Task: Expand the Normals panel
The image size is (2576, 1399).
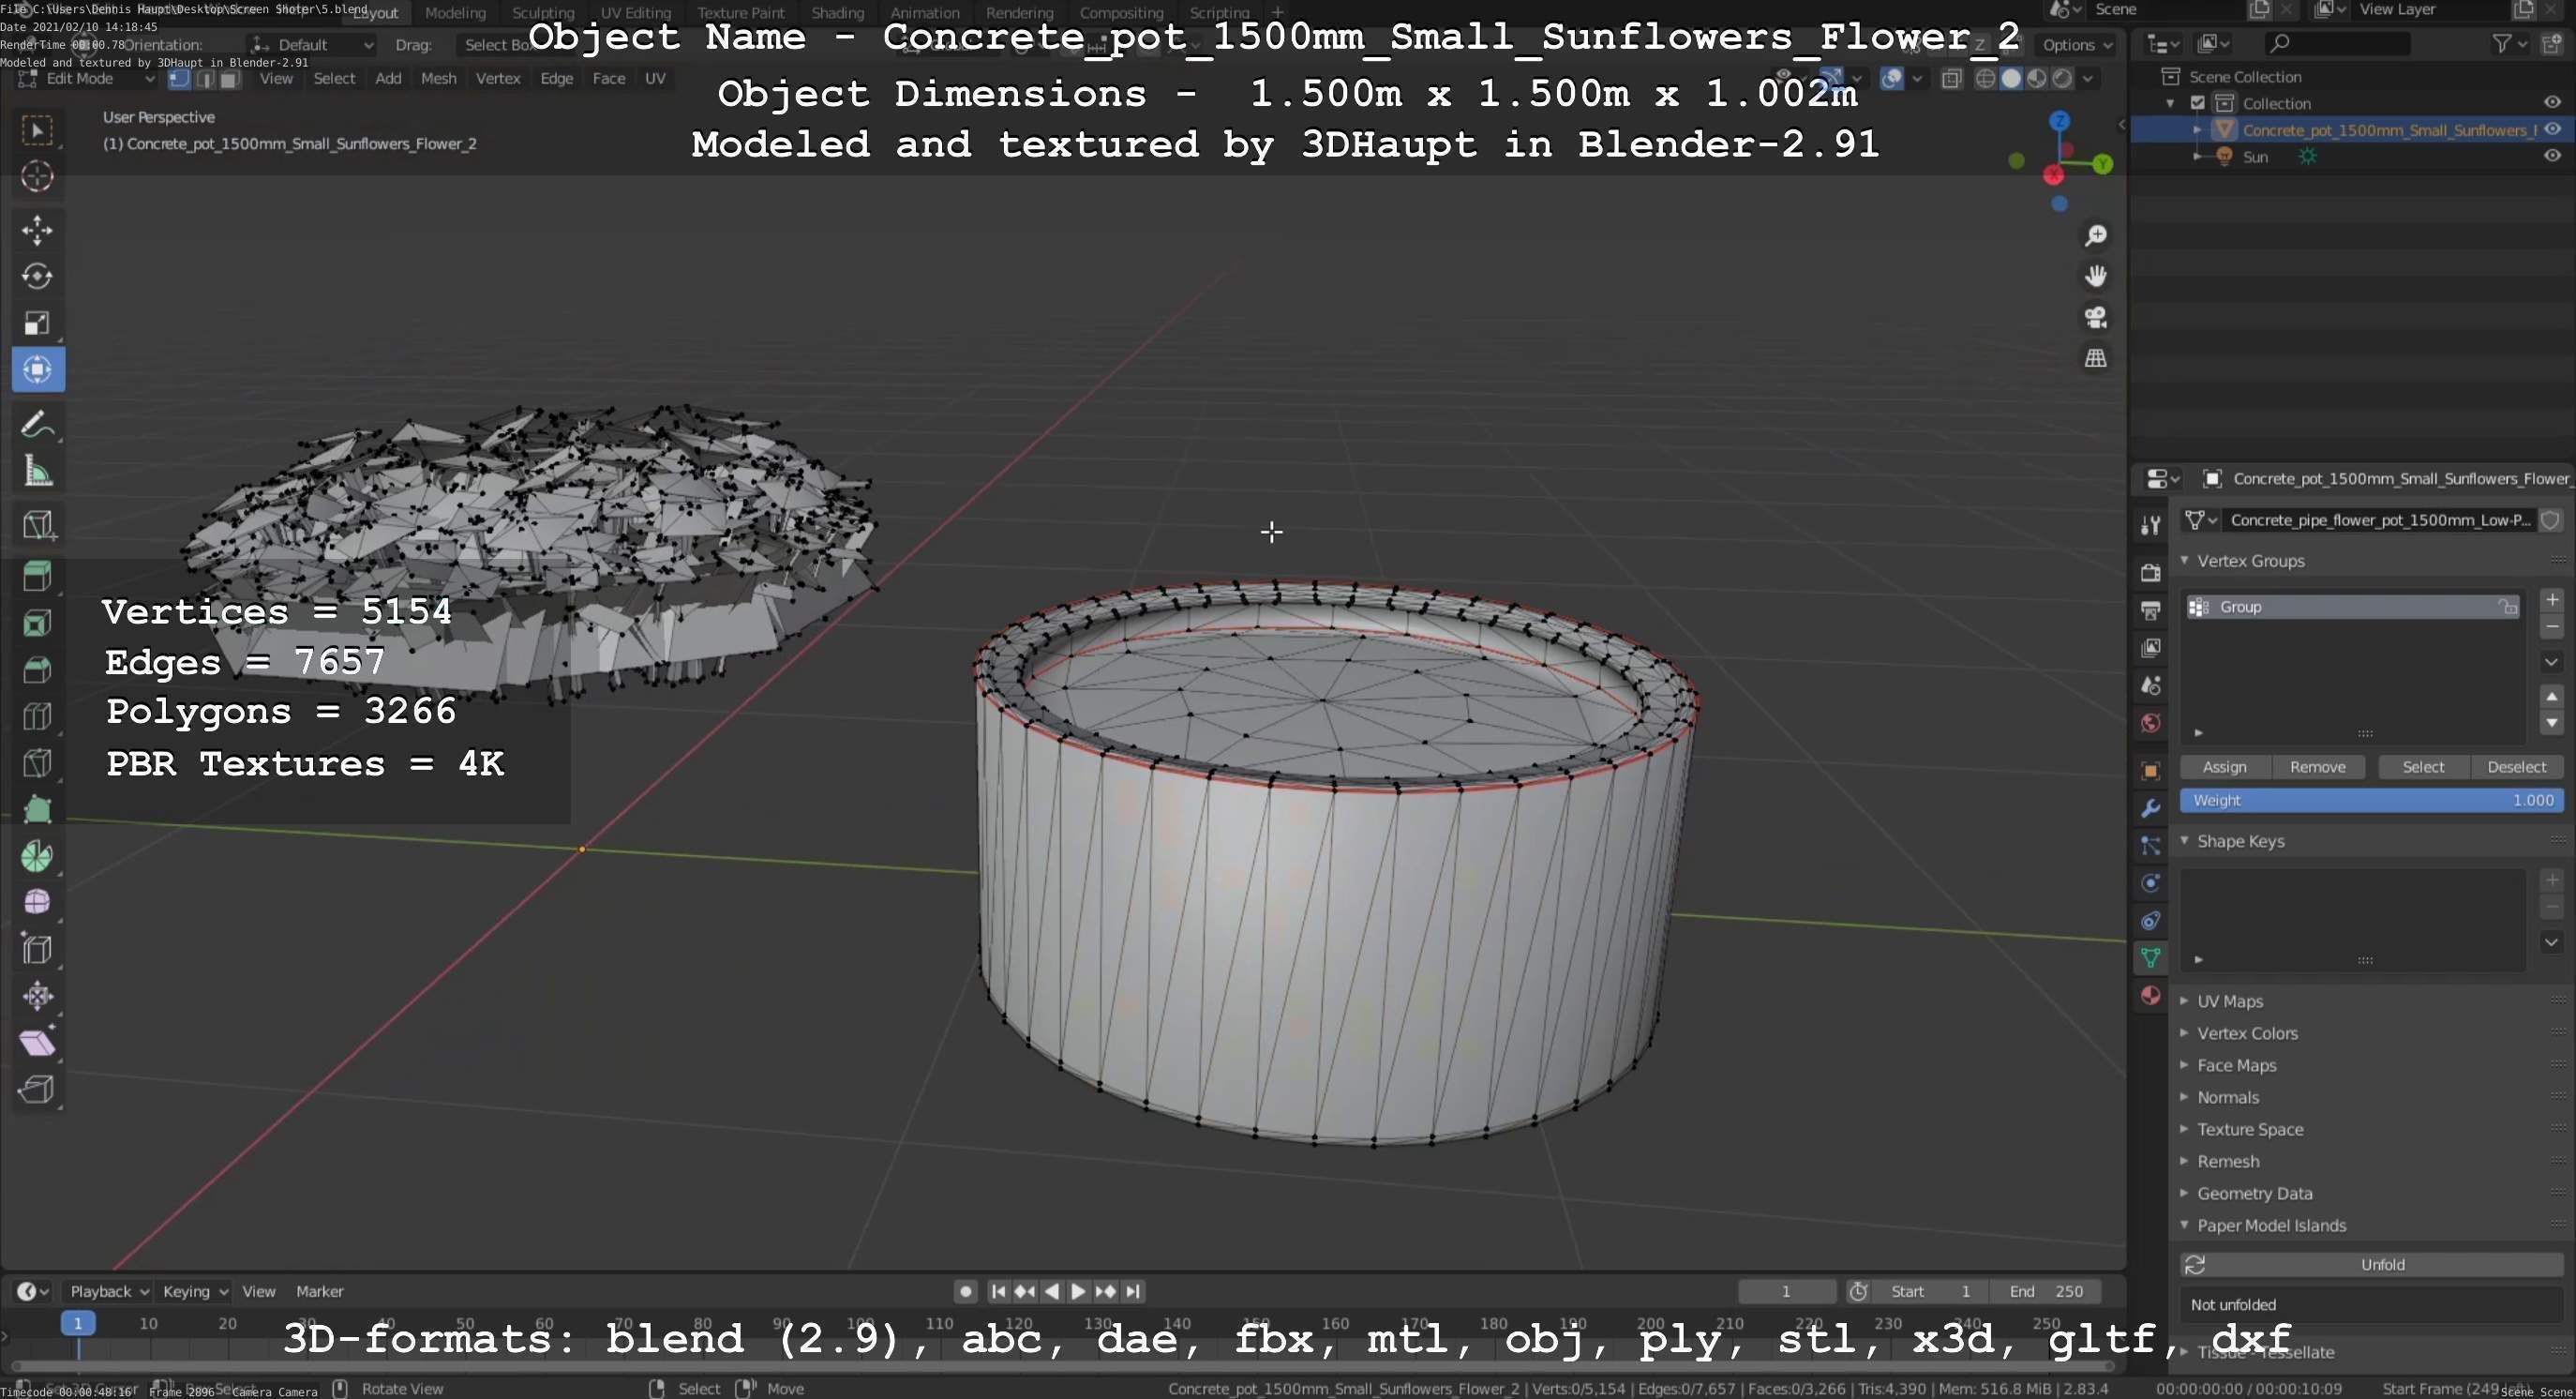Action: (x=2185, y=1097)
